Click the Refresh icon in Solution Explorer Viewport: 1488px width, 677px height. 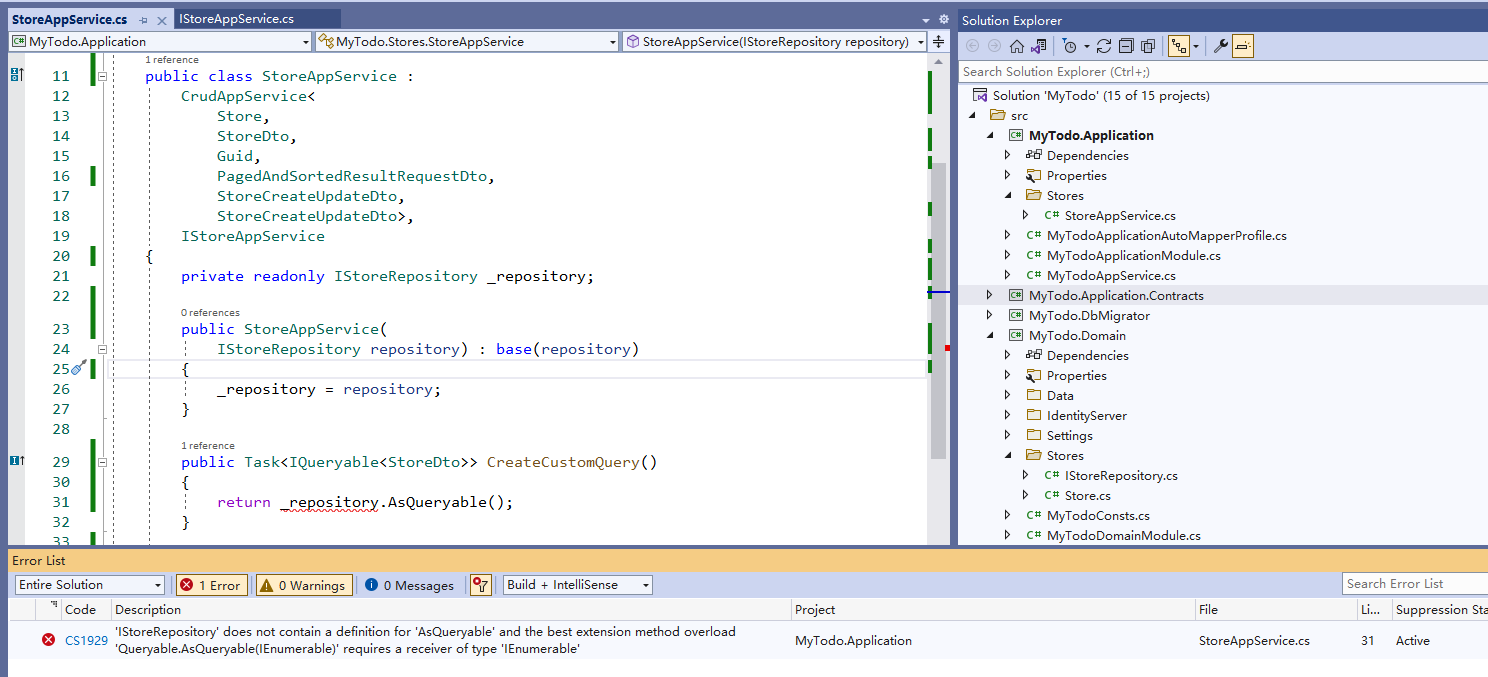click(1104, 45)
